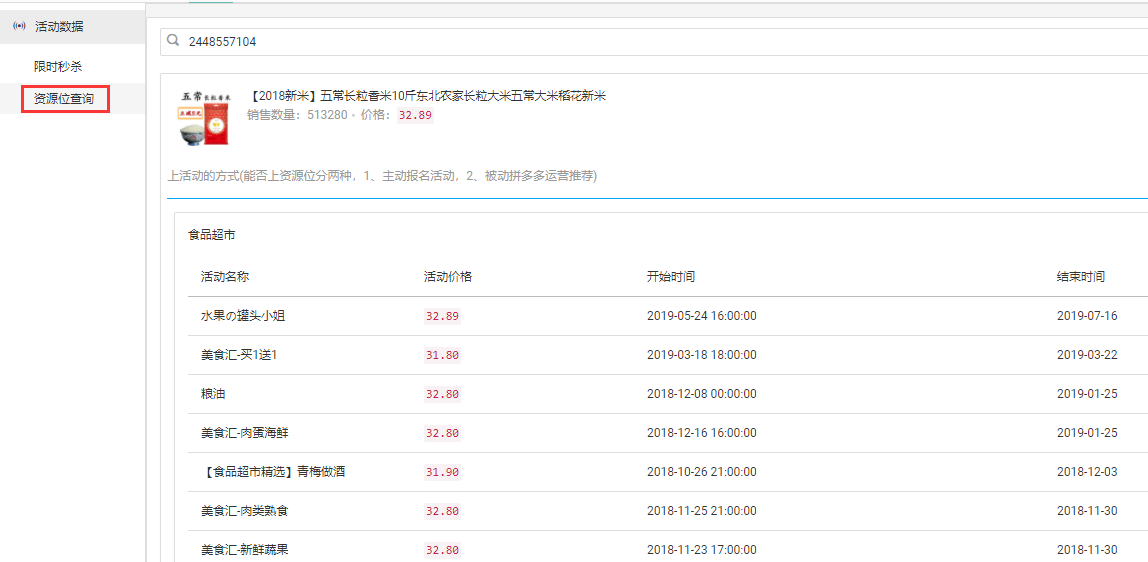Viewport: 1148px width, 562px height.
Task: Open the 美食汇-买1送1 activity
Action: [x=239, y=355]
